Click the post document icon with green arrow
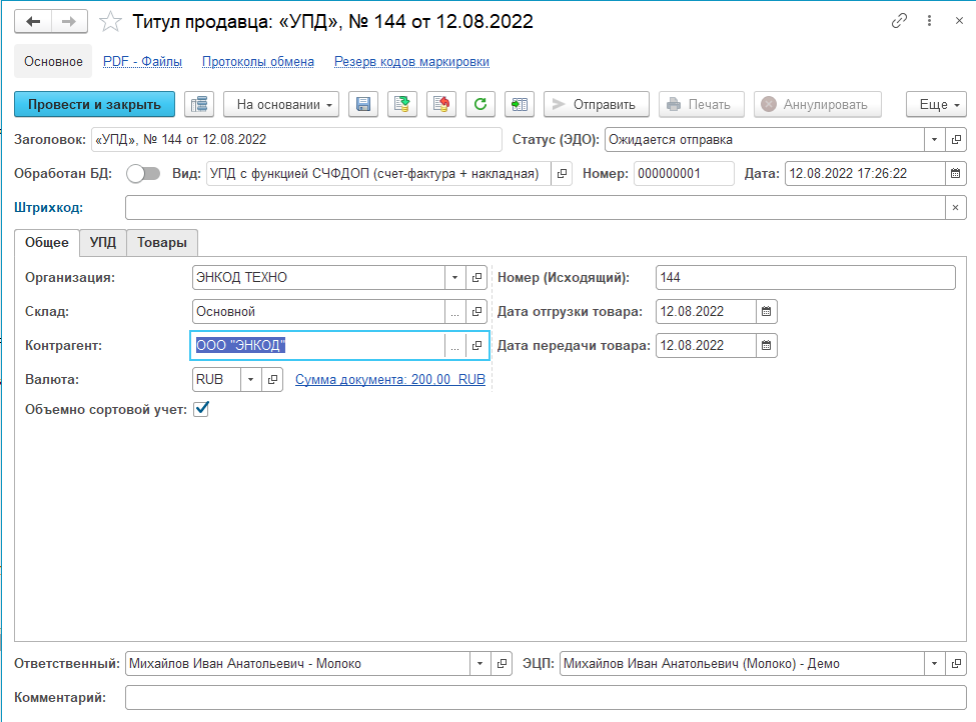This screenshot has width=976, height=722. click(x=402, y=104)
